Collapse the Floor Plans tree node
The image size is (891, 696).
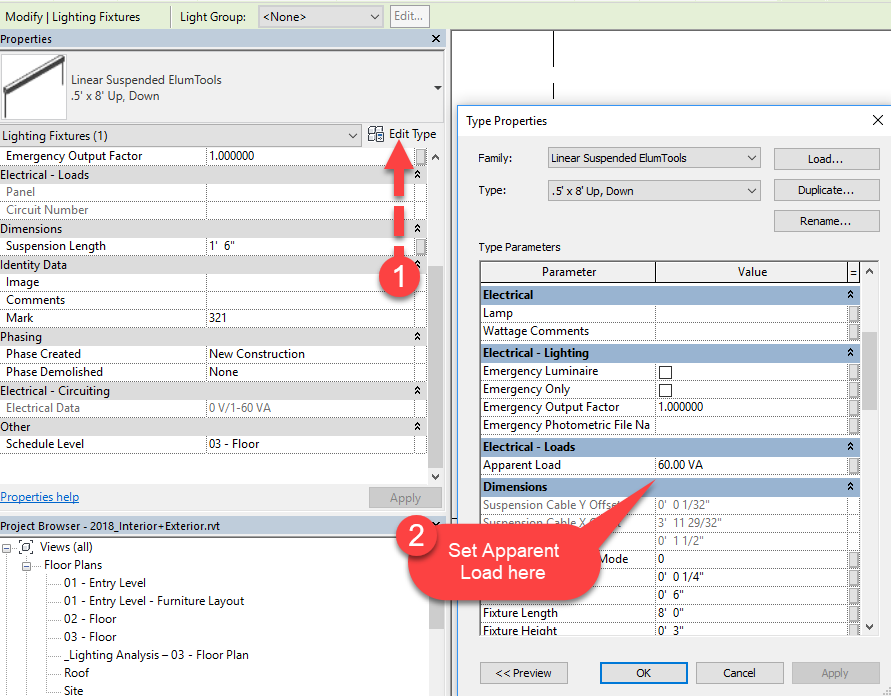click(26, 566)
